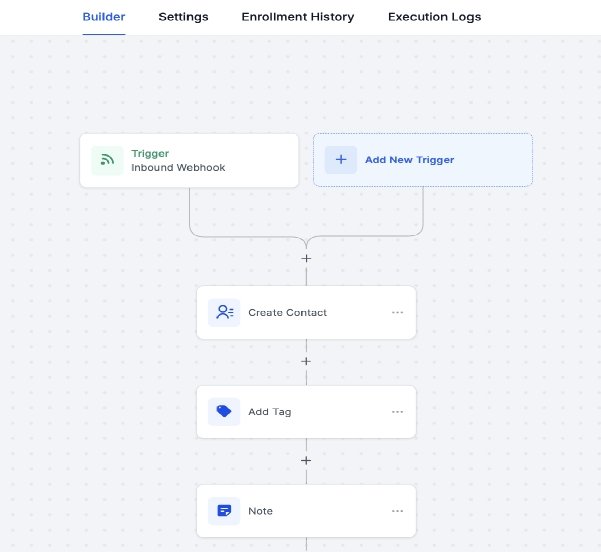Add a step above Create Contact
The image size is (601, 552).
pos(306,258)
